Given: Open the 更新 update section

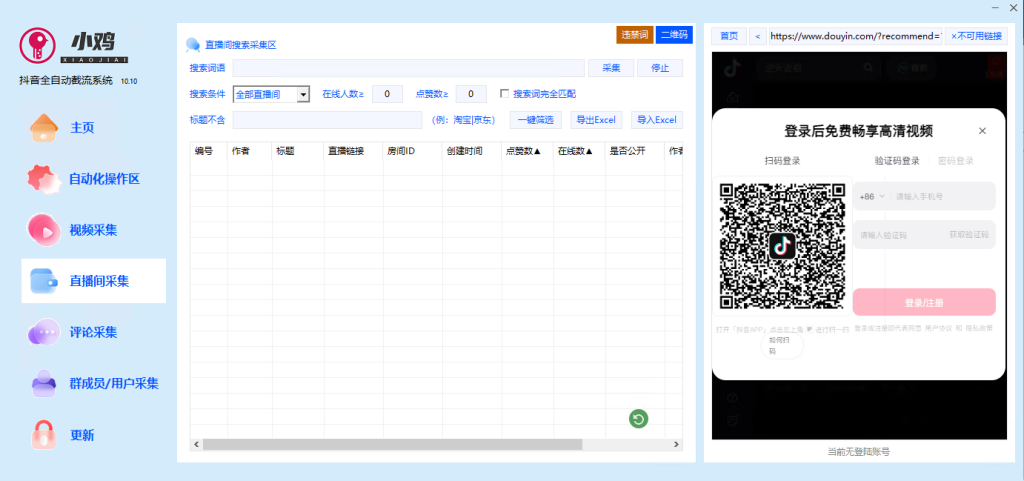Looking at the screenshot, I should coord(82,435).
